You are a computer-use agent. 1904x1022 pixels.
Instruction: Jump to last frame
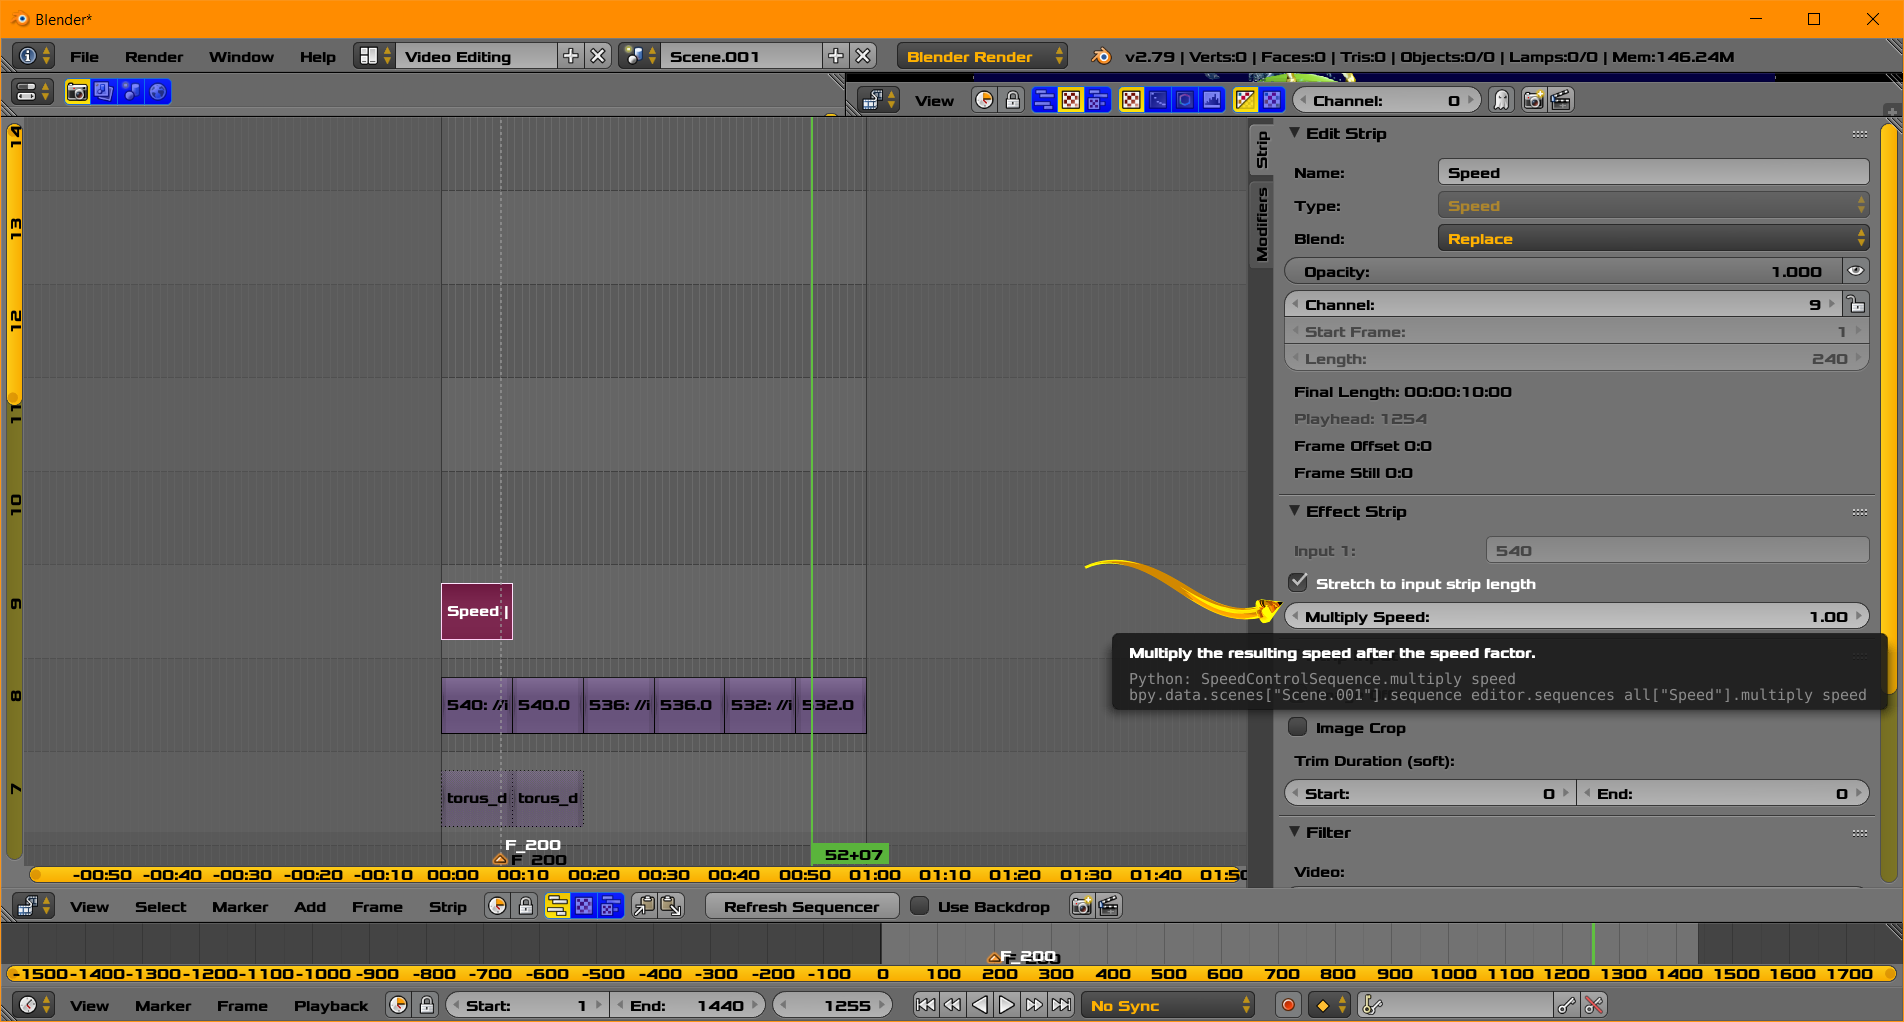tap(1061, 1005)
